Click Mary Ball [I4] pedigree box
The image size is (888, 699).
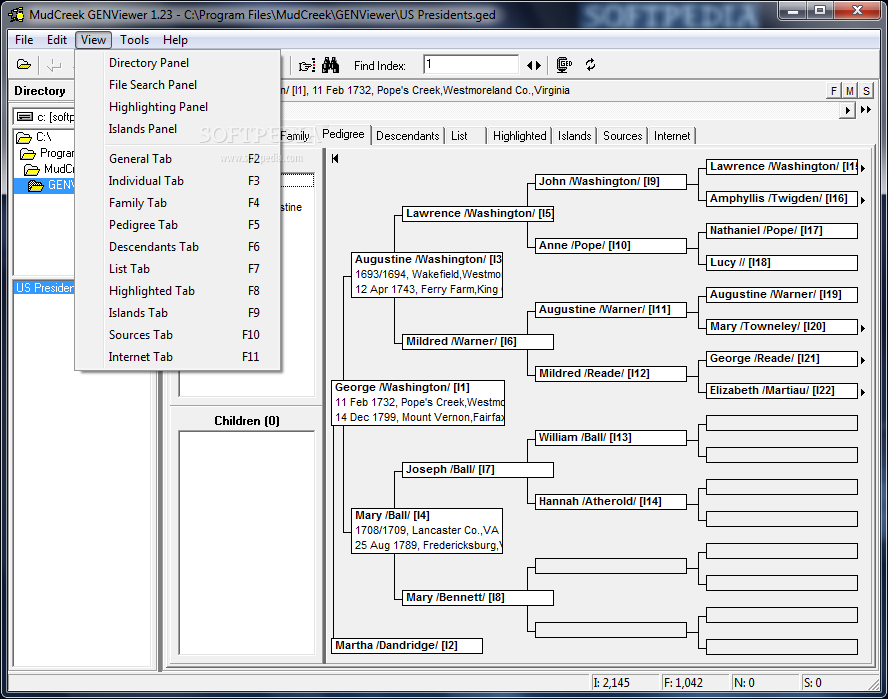427,531
